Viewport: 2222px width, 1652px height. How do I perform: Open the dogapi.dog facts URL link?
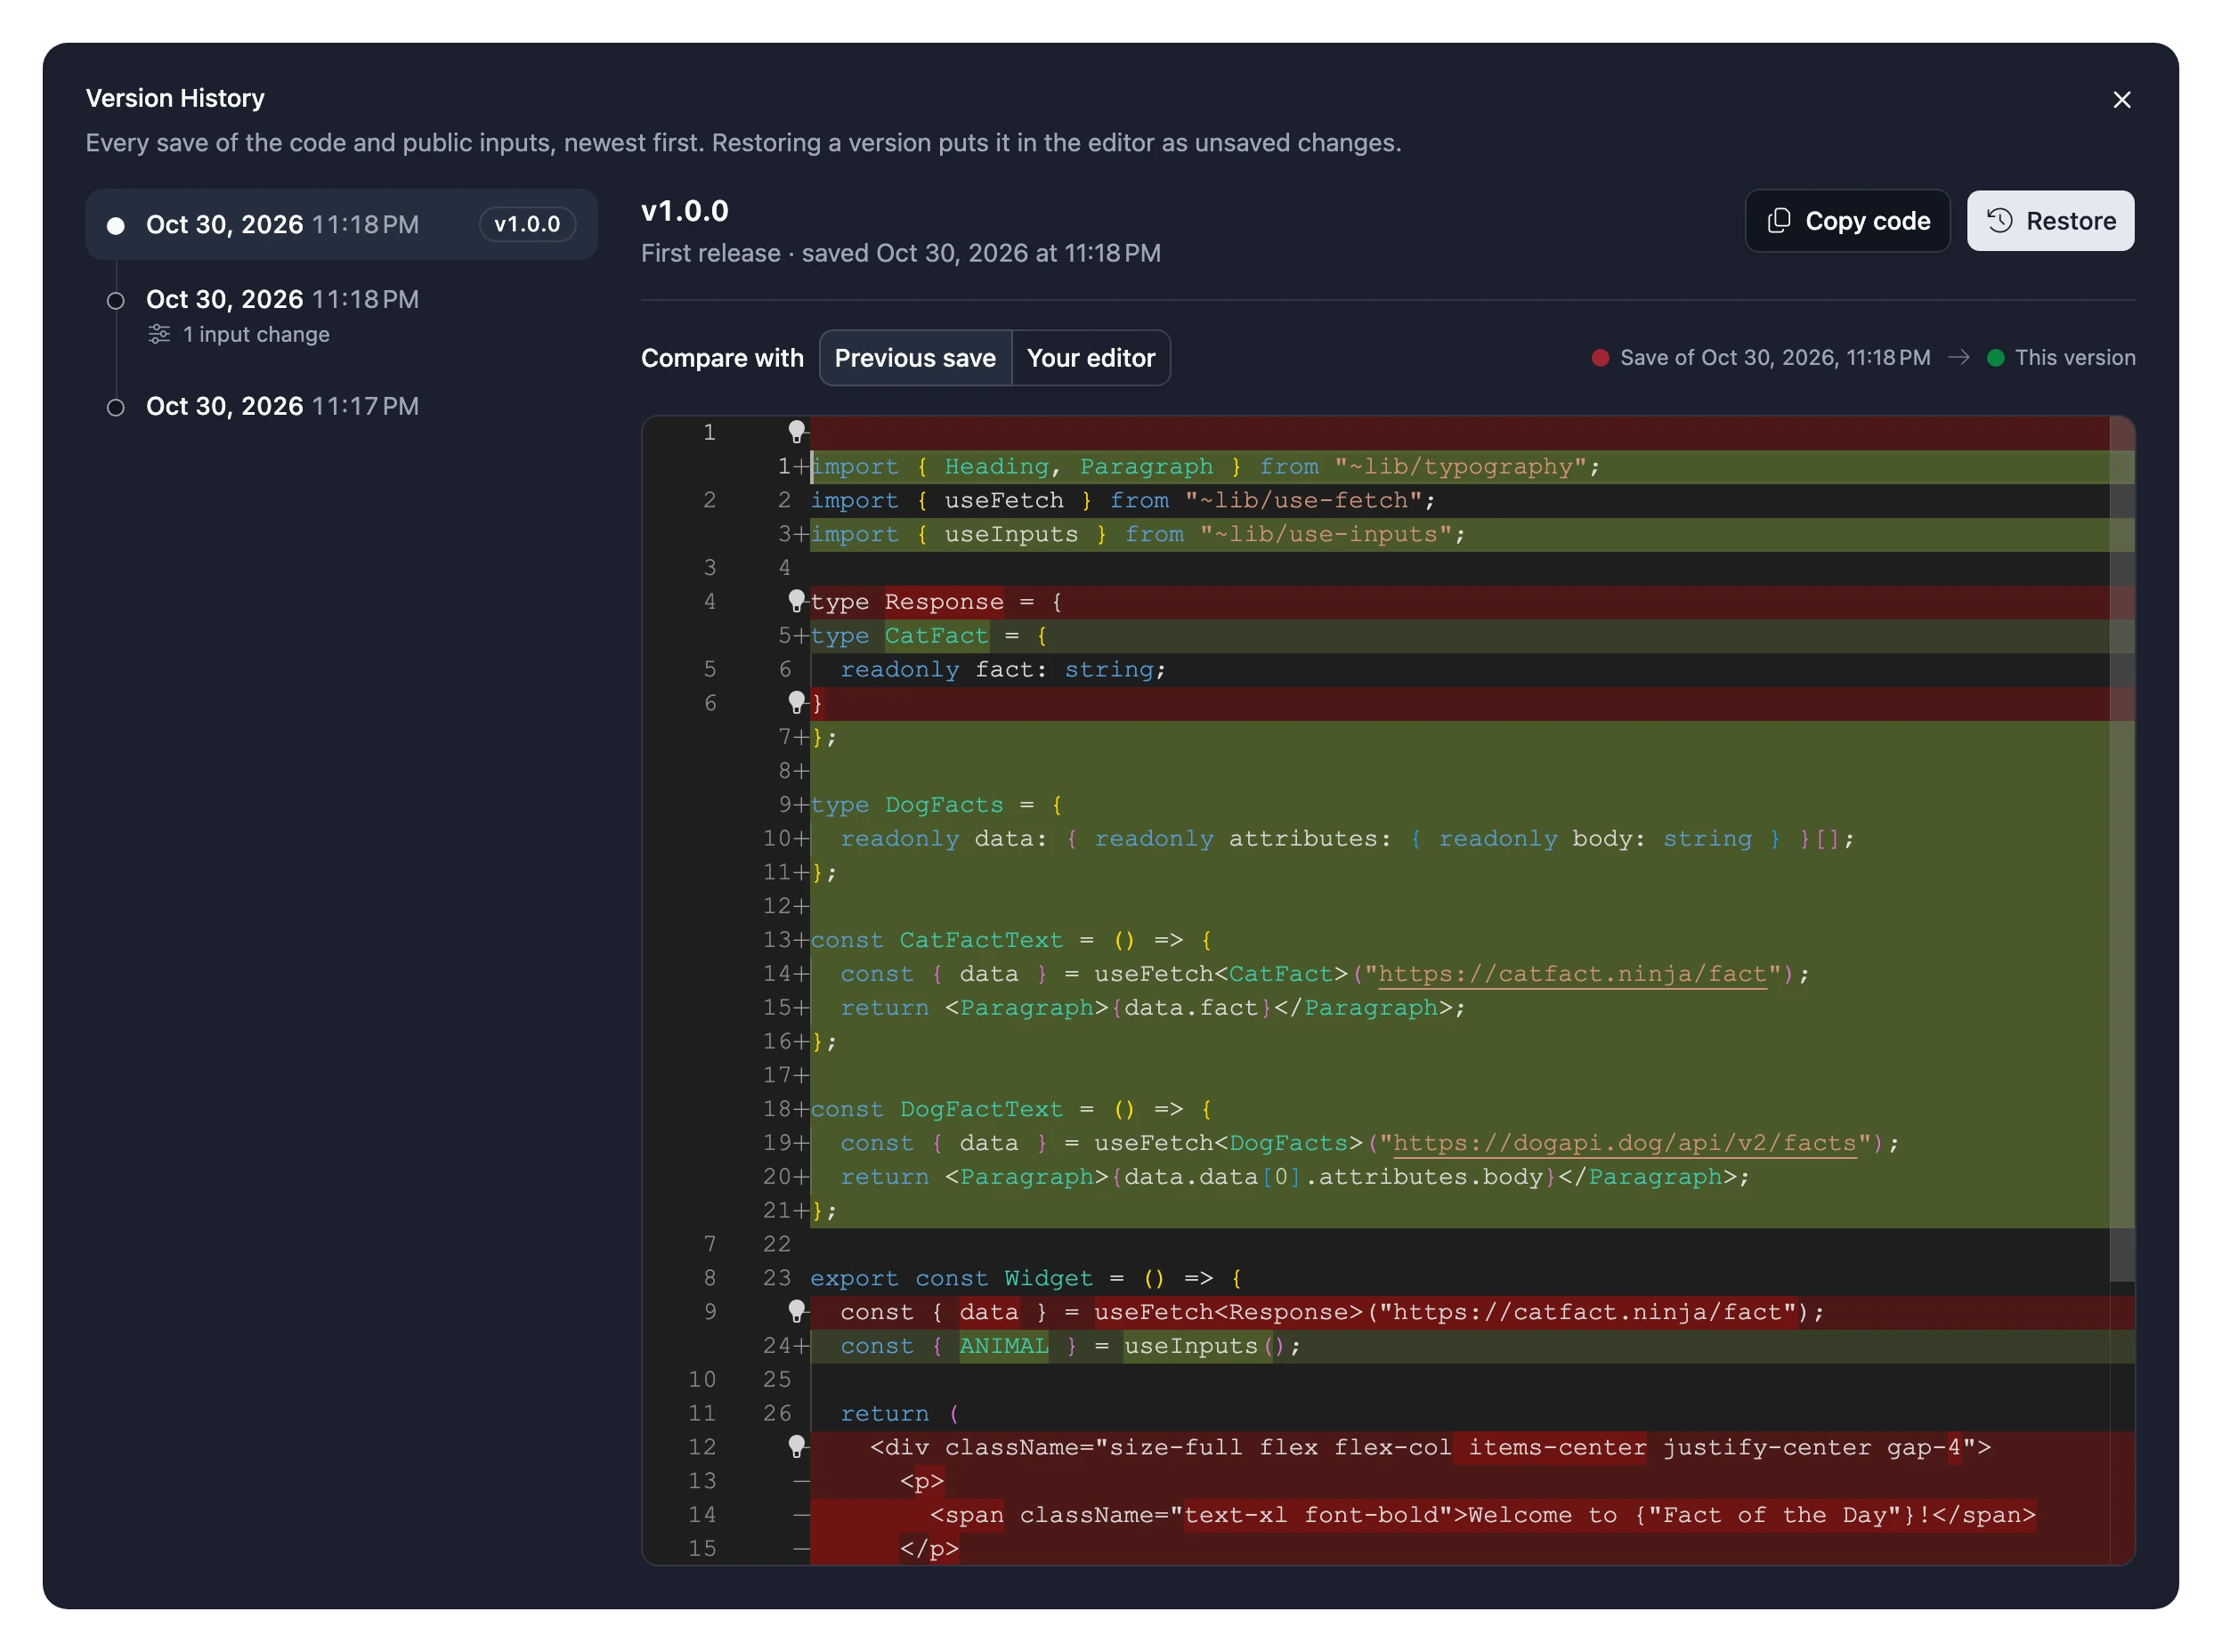pyautogui.click(x=1625, y=1143)
